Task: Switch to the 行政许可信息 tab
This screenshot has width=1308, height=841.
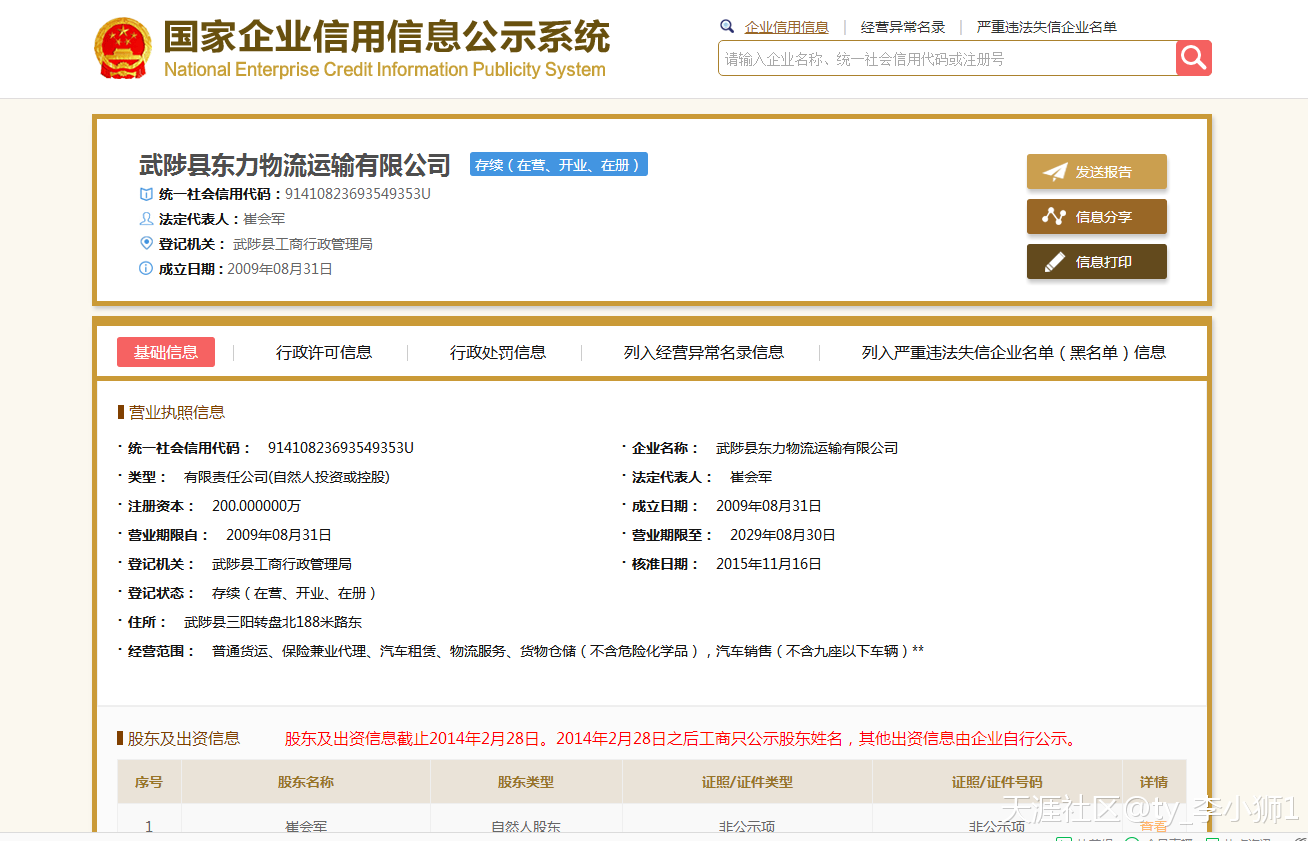Action: pyautogui.click(x=324, y=352)
